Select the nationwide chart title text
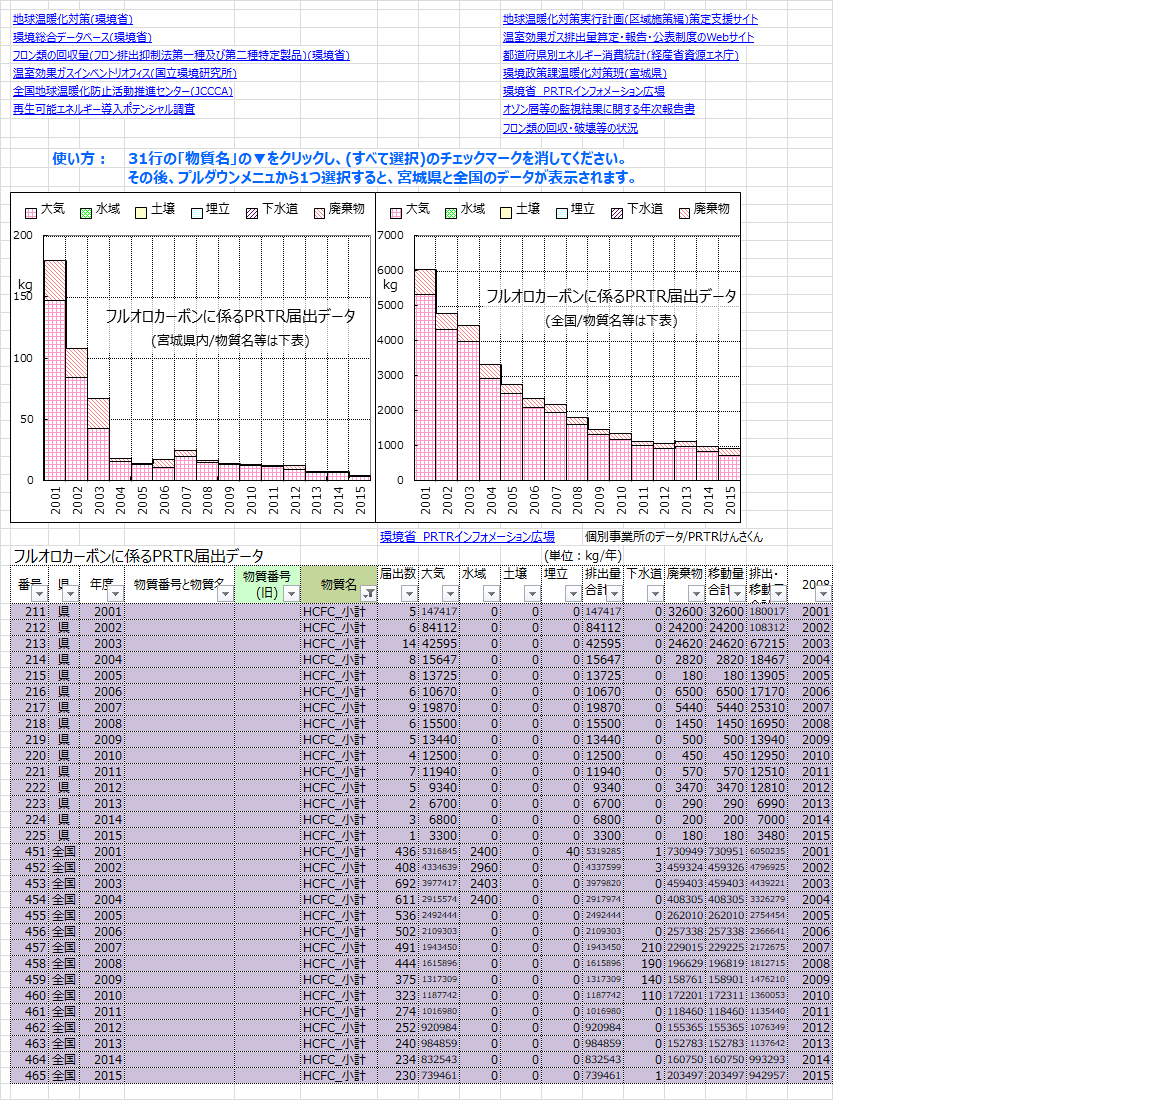This screenshot has height=1100, width=1152. 611,296
